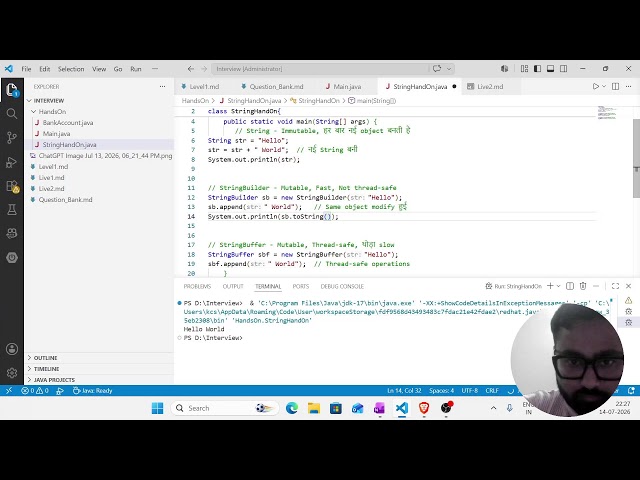Go back with the navigation arrow

[x=191, y=69]
